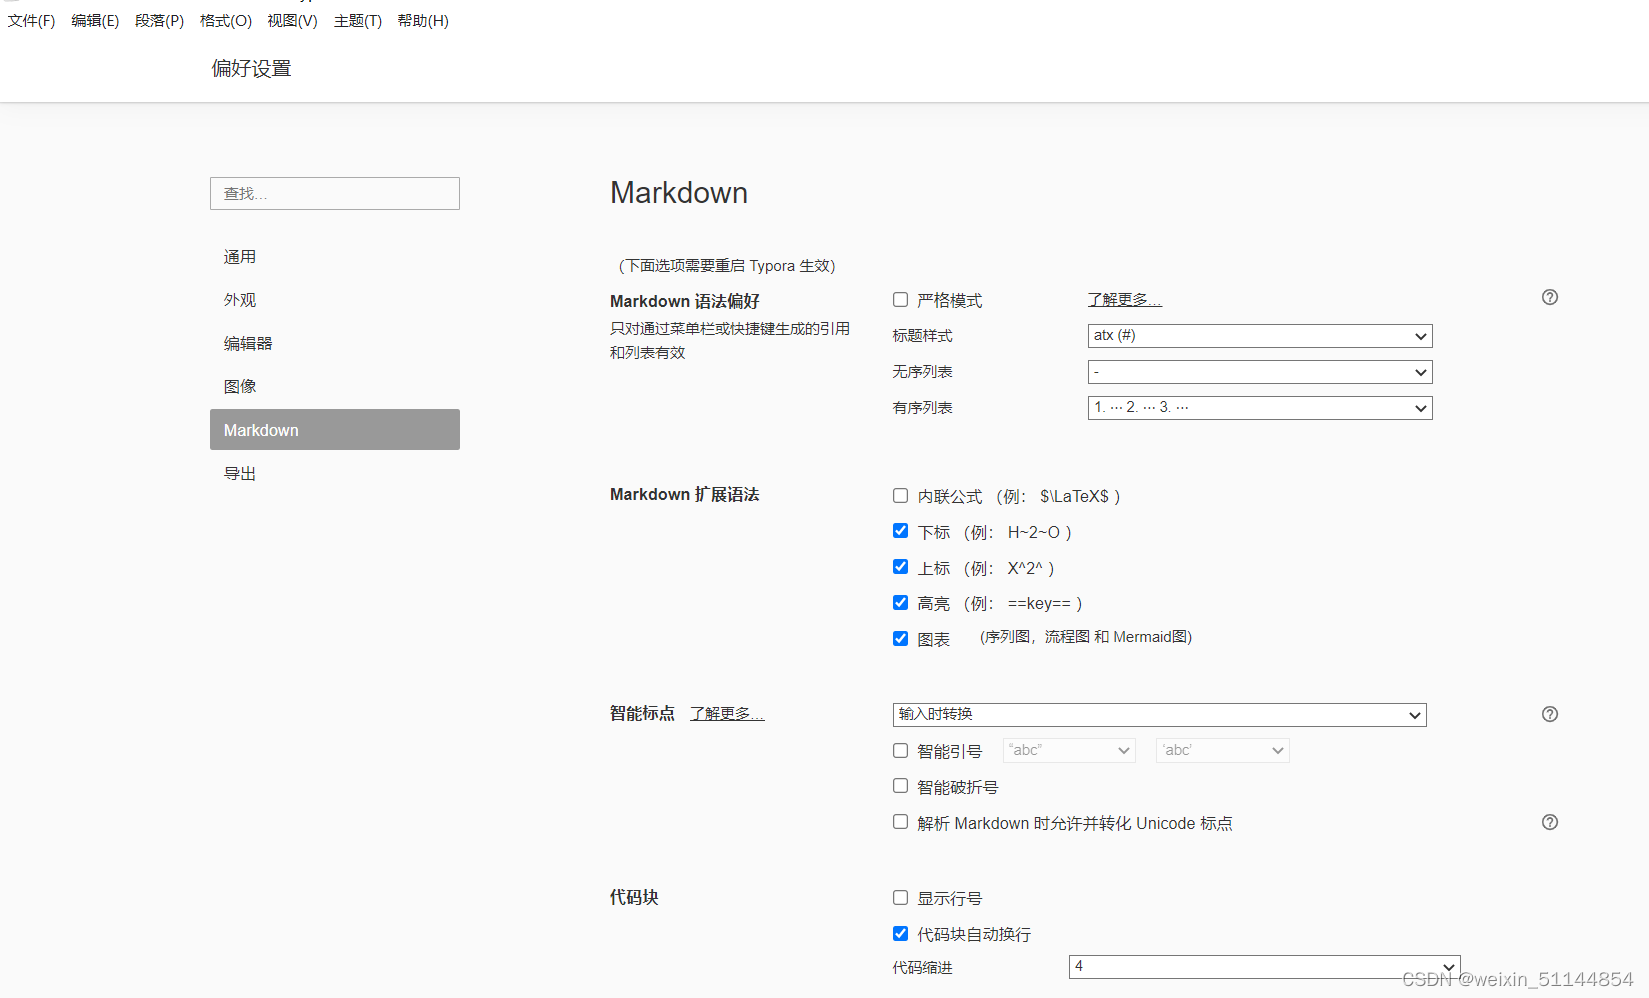Select 编辑器 settings category
Viewport: 1649px width, 998px height.
tap(335, 343)
